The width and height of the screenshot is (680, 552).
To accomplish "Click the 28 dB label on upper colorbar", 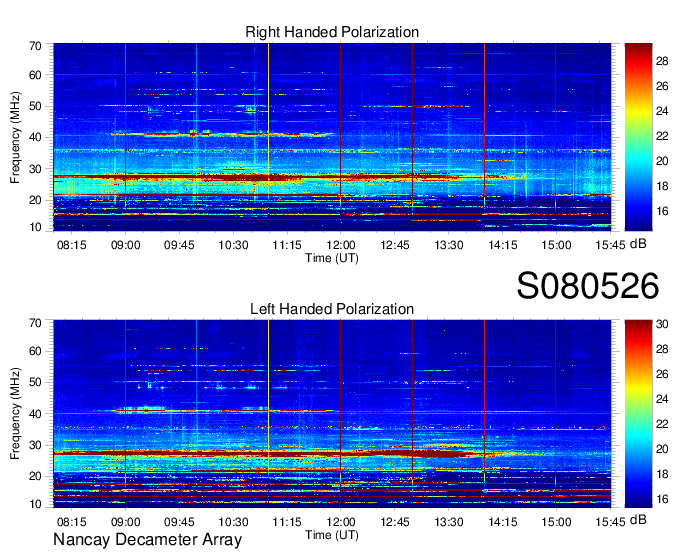I will click(x=662, y=61).
